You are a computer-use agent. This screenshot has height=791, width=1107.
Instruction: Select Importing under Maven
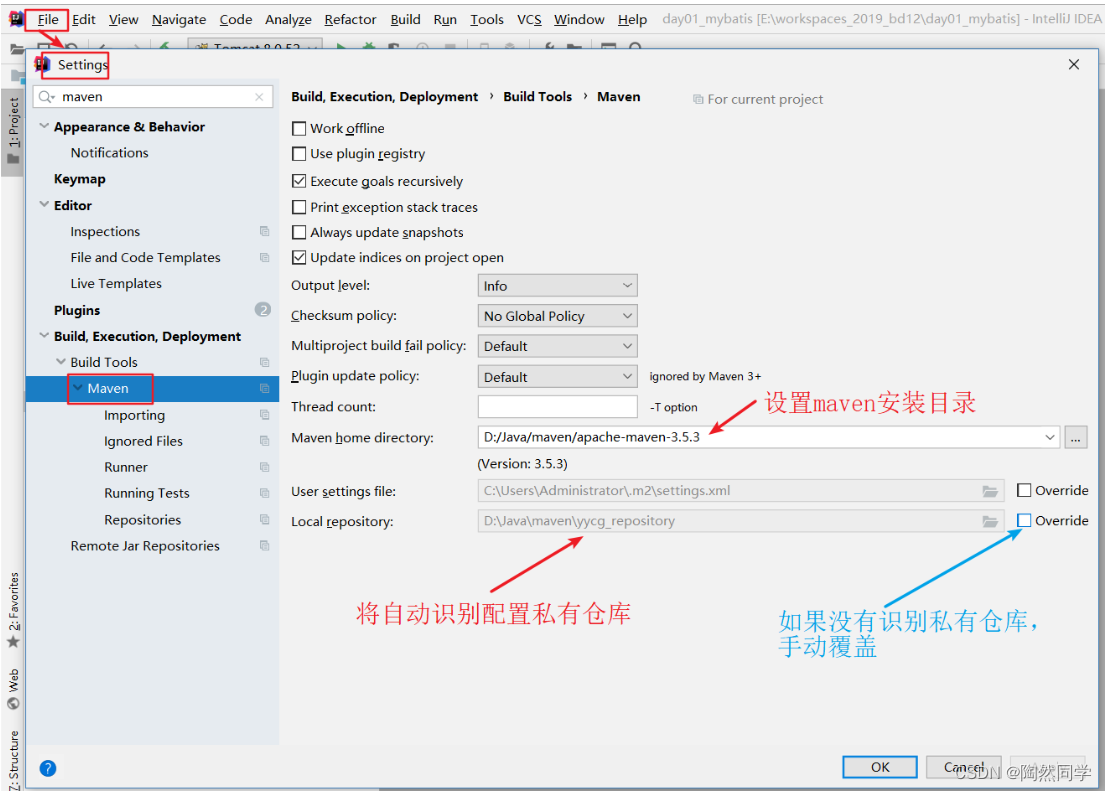pyautogui.click(x=134, y=415)
